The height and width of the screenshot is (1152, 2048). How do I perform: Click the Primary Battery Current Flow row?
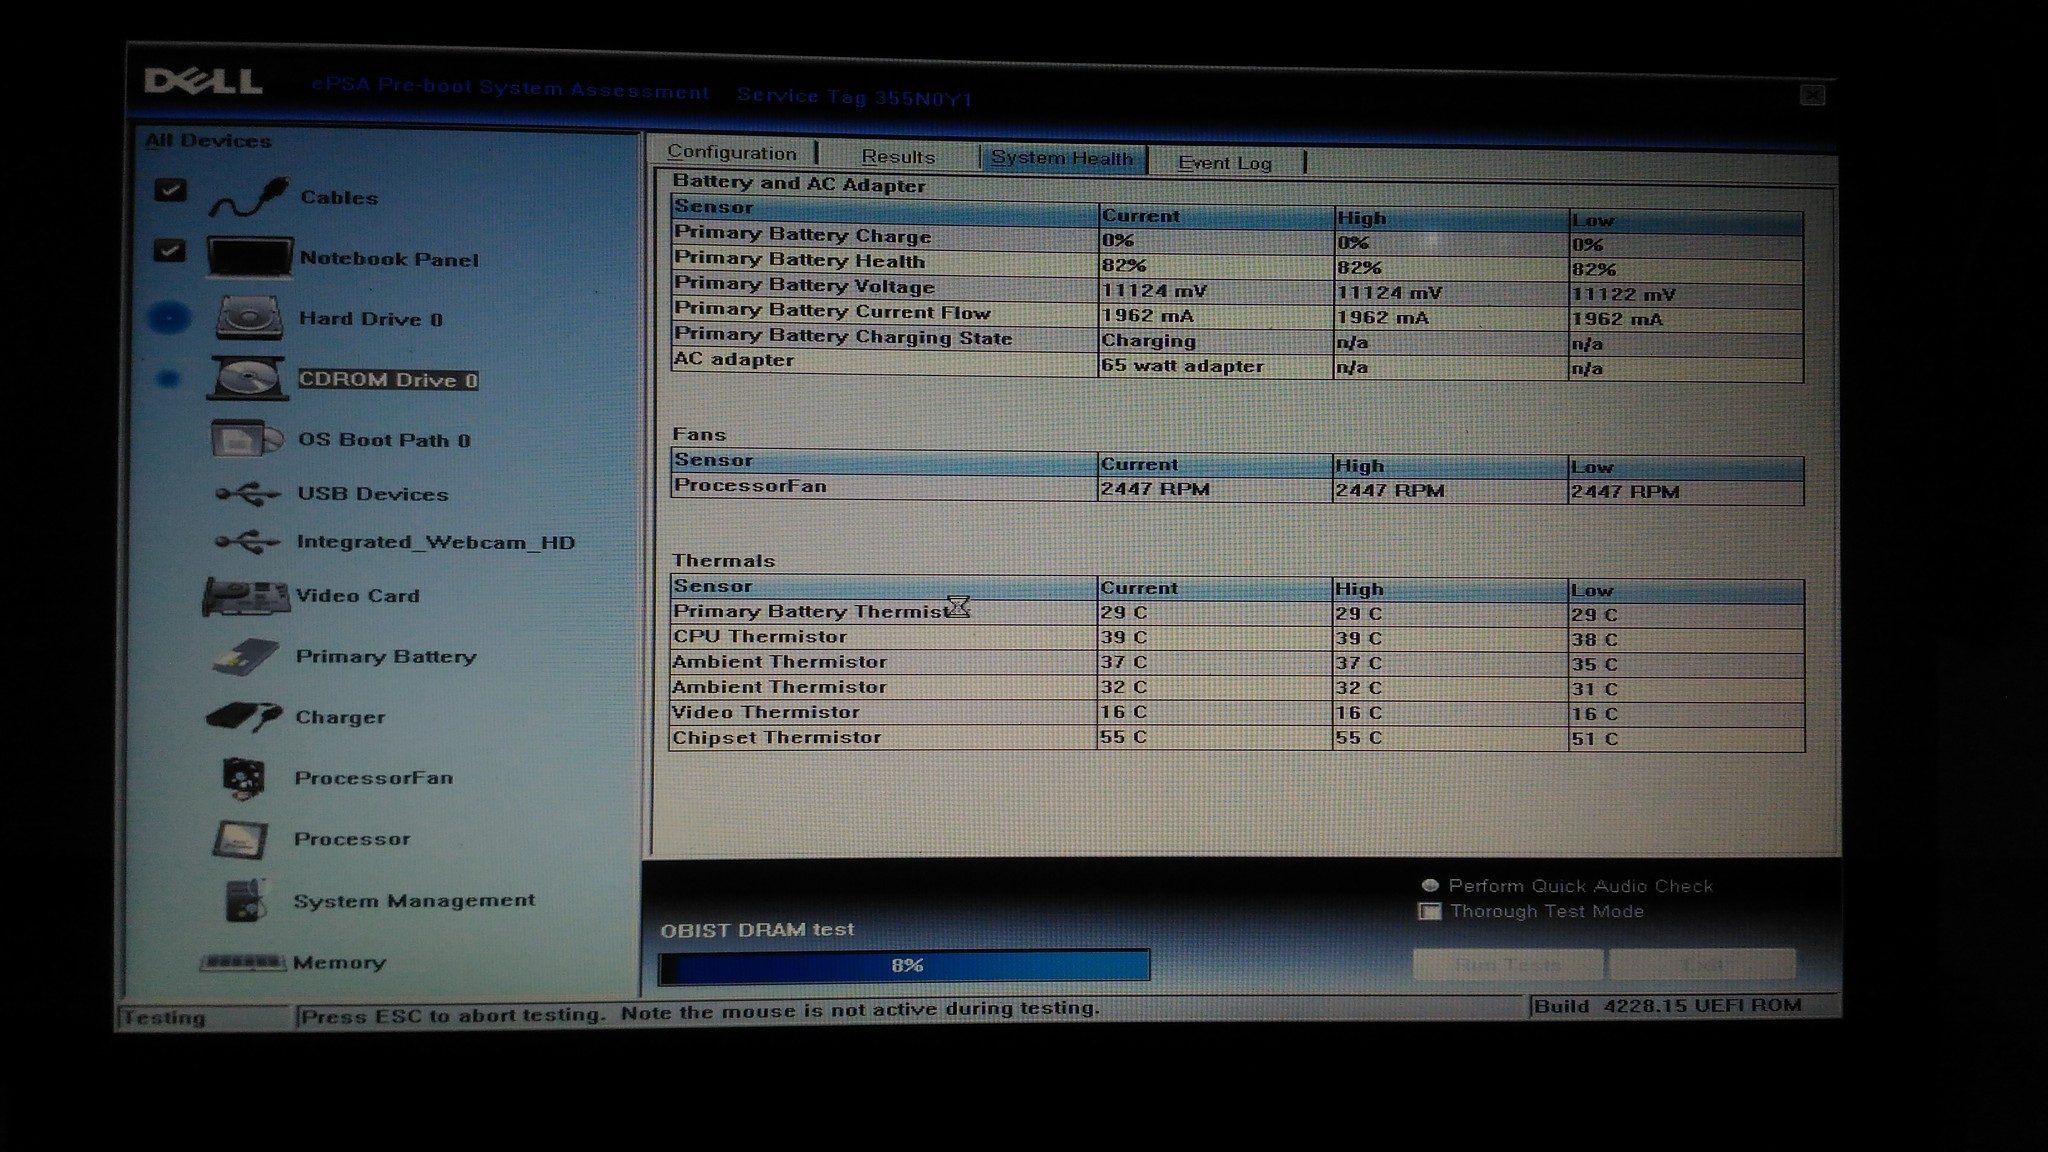point(1237,315)
